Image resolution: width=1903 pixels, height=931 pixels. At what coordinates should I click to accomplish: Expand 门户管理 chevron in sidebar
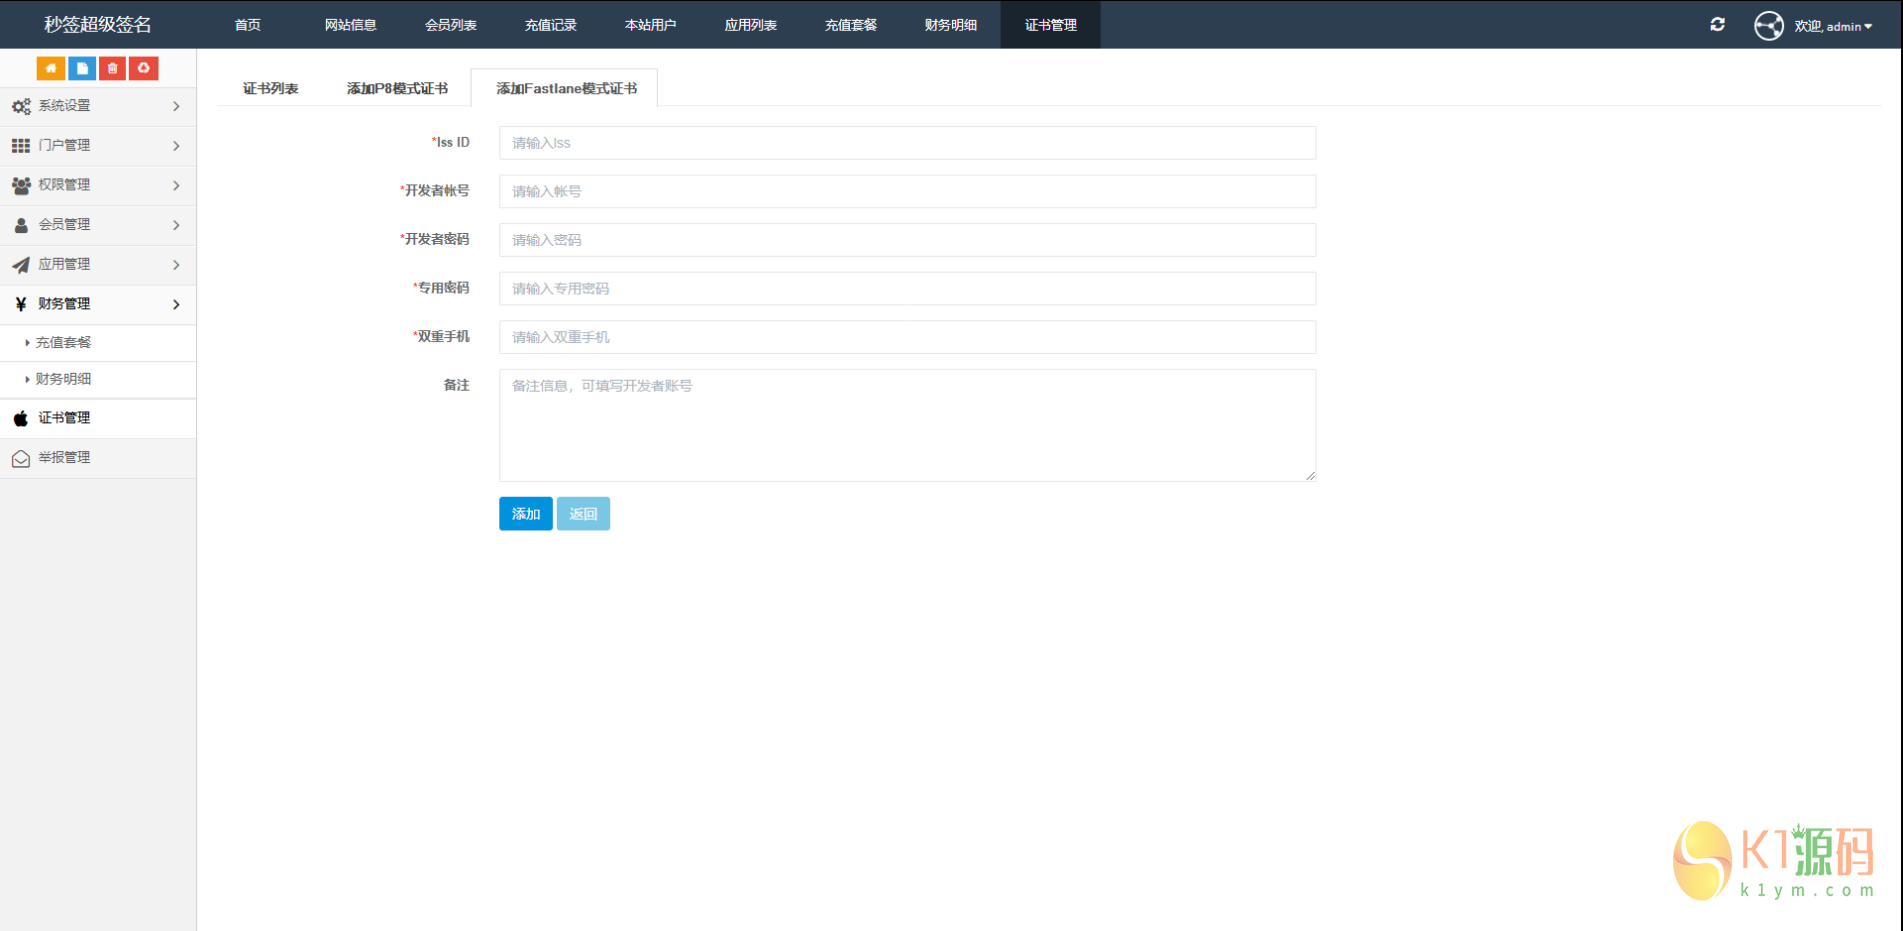click(x=176, y=146)
